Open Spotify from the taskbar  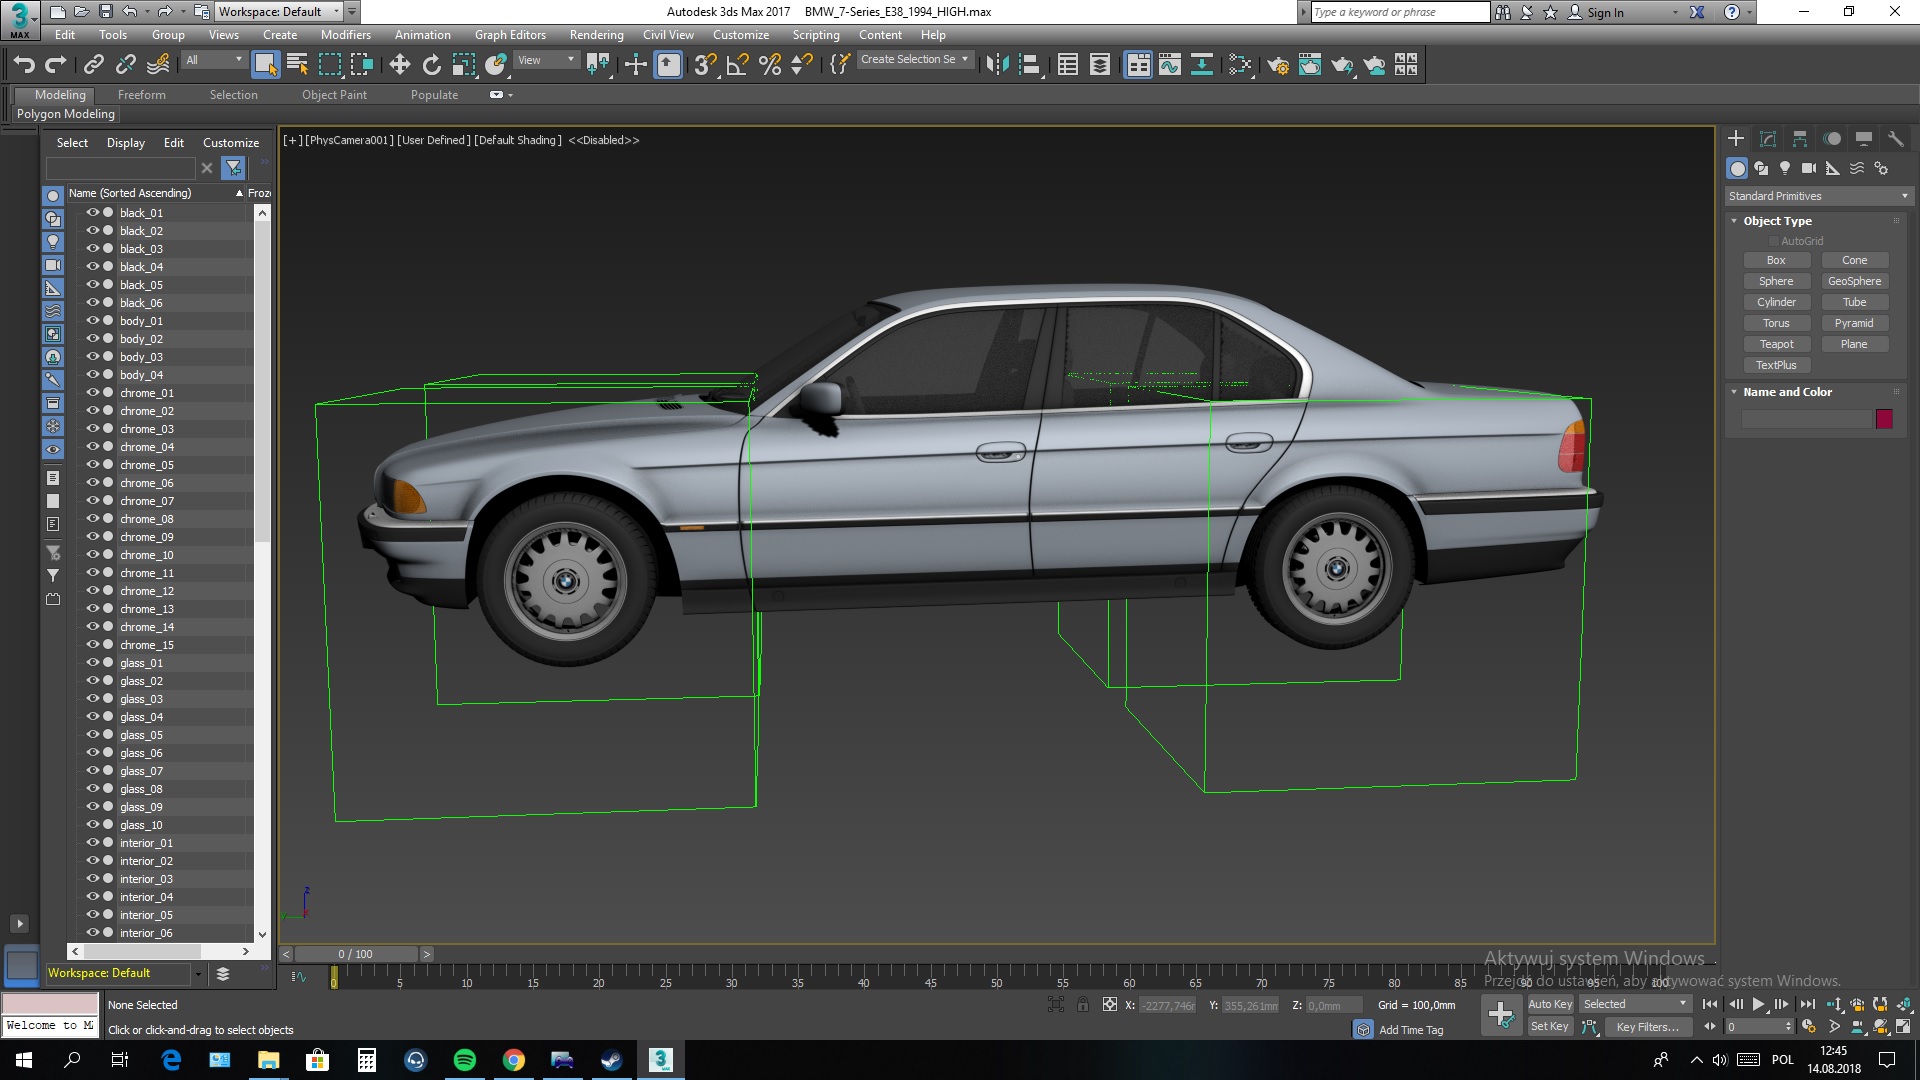[x=464, y=1060]
